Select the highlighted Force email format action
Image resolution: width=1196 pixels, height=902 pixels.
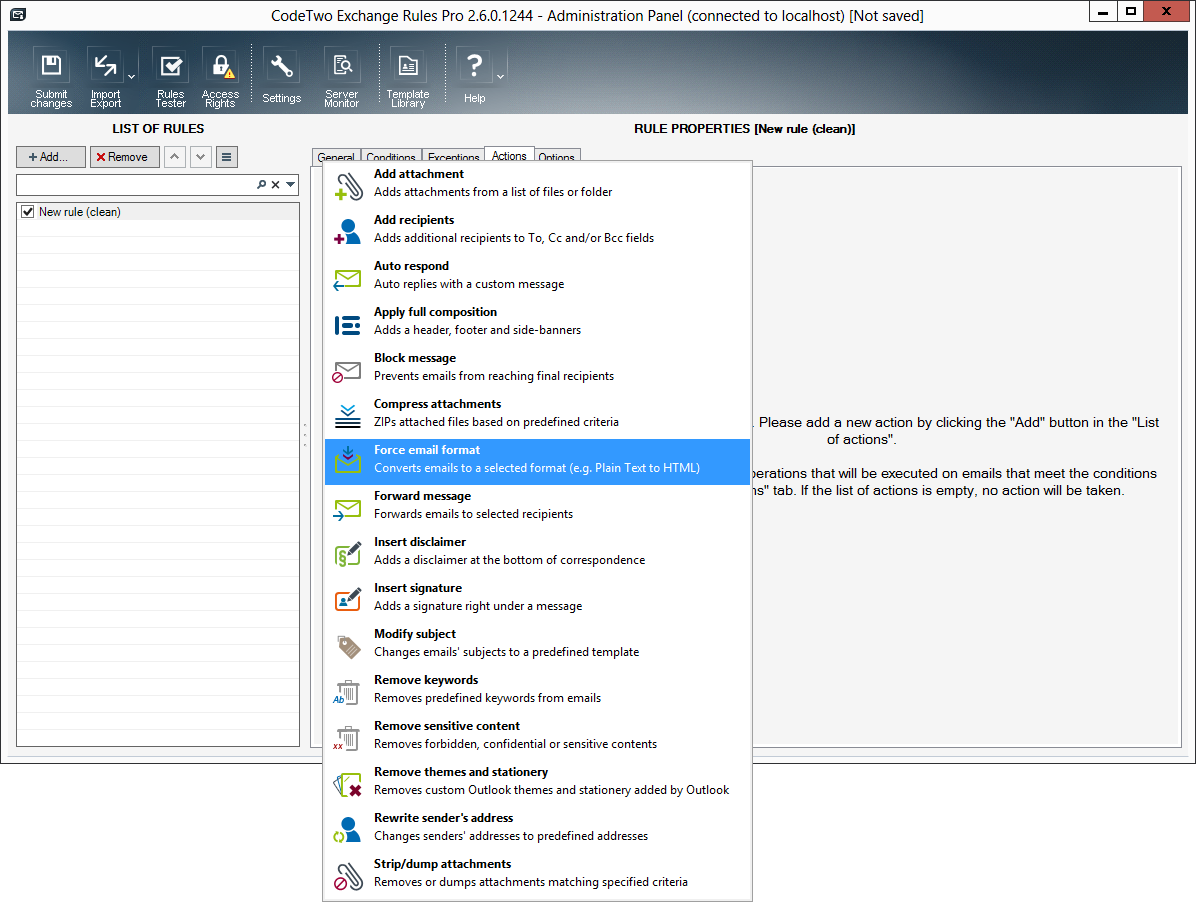[x=538, y=461]
